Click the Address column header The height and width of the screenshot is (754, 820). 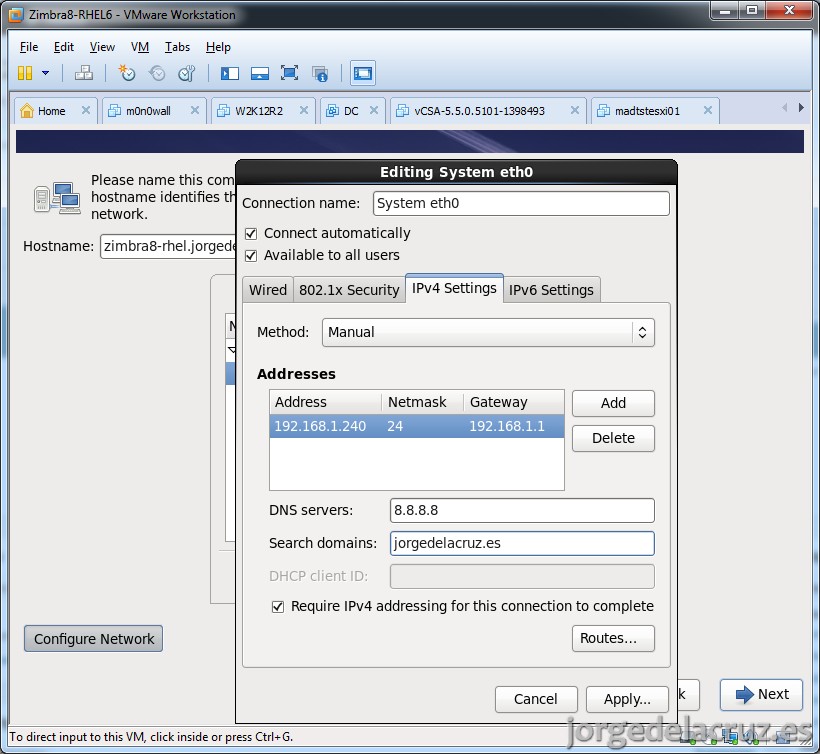click(x=325, y=402)
